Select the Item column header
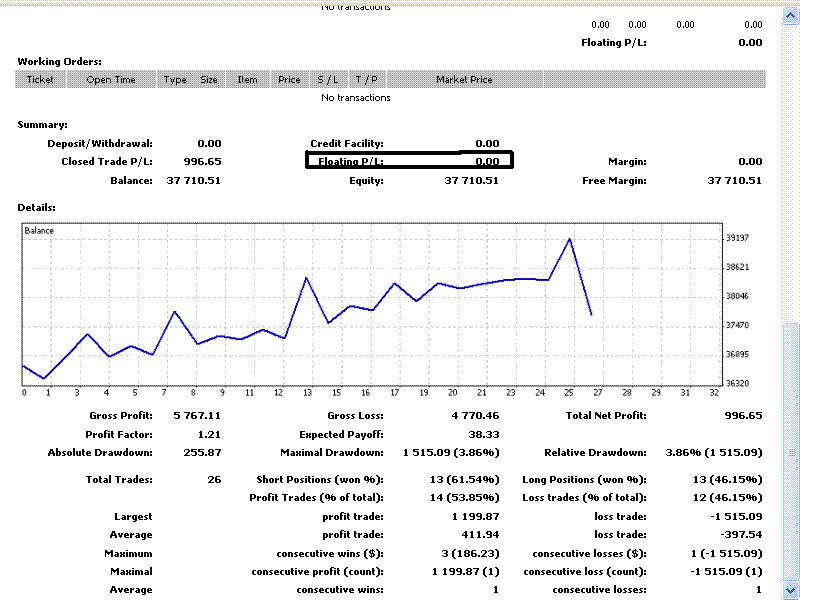 coord(247,80)
